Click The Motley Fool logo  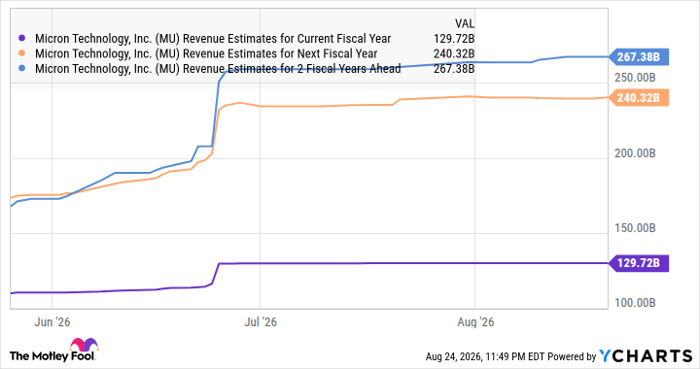54,350
